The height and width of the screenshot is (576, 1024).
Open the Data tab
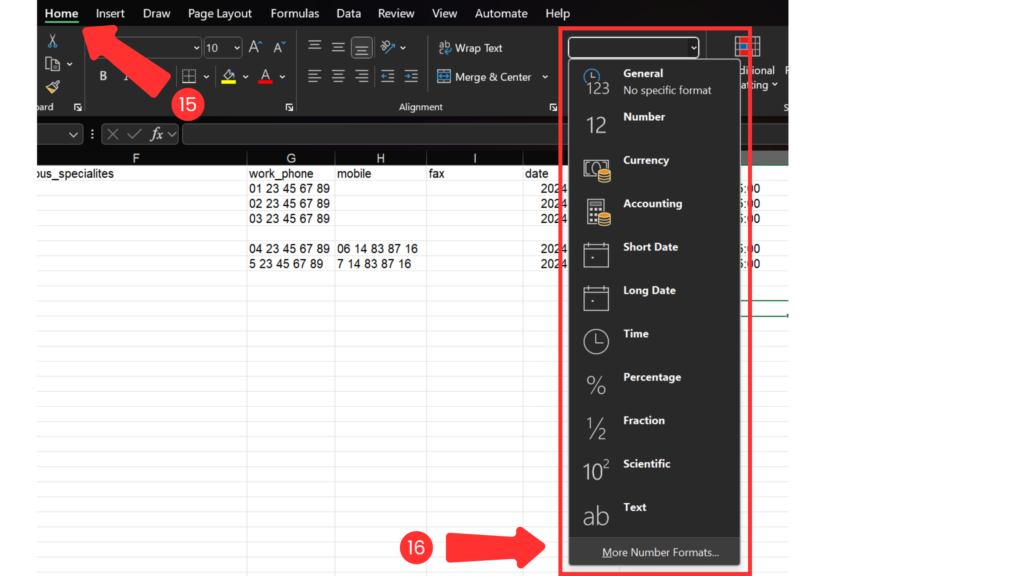(x=348, y=13)
